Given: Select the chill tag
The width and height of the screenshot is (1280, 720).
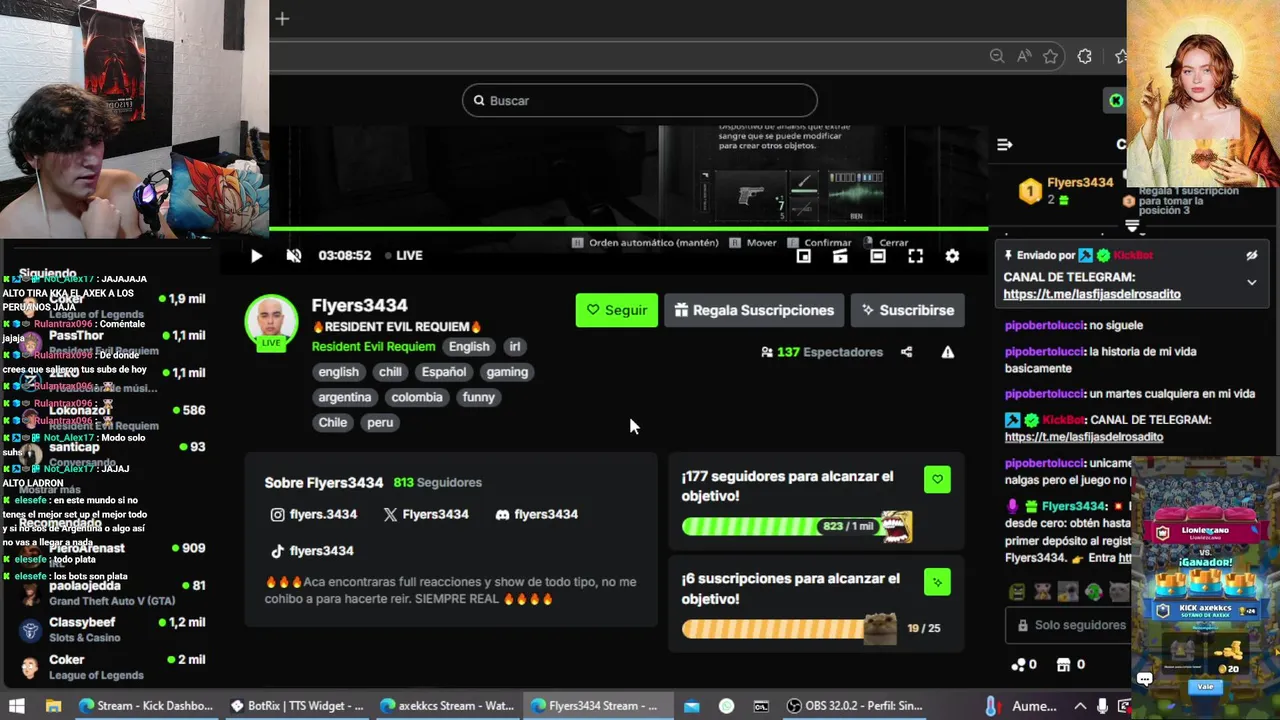Looking at the screenshot, I should point(390,372).
